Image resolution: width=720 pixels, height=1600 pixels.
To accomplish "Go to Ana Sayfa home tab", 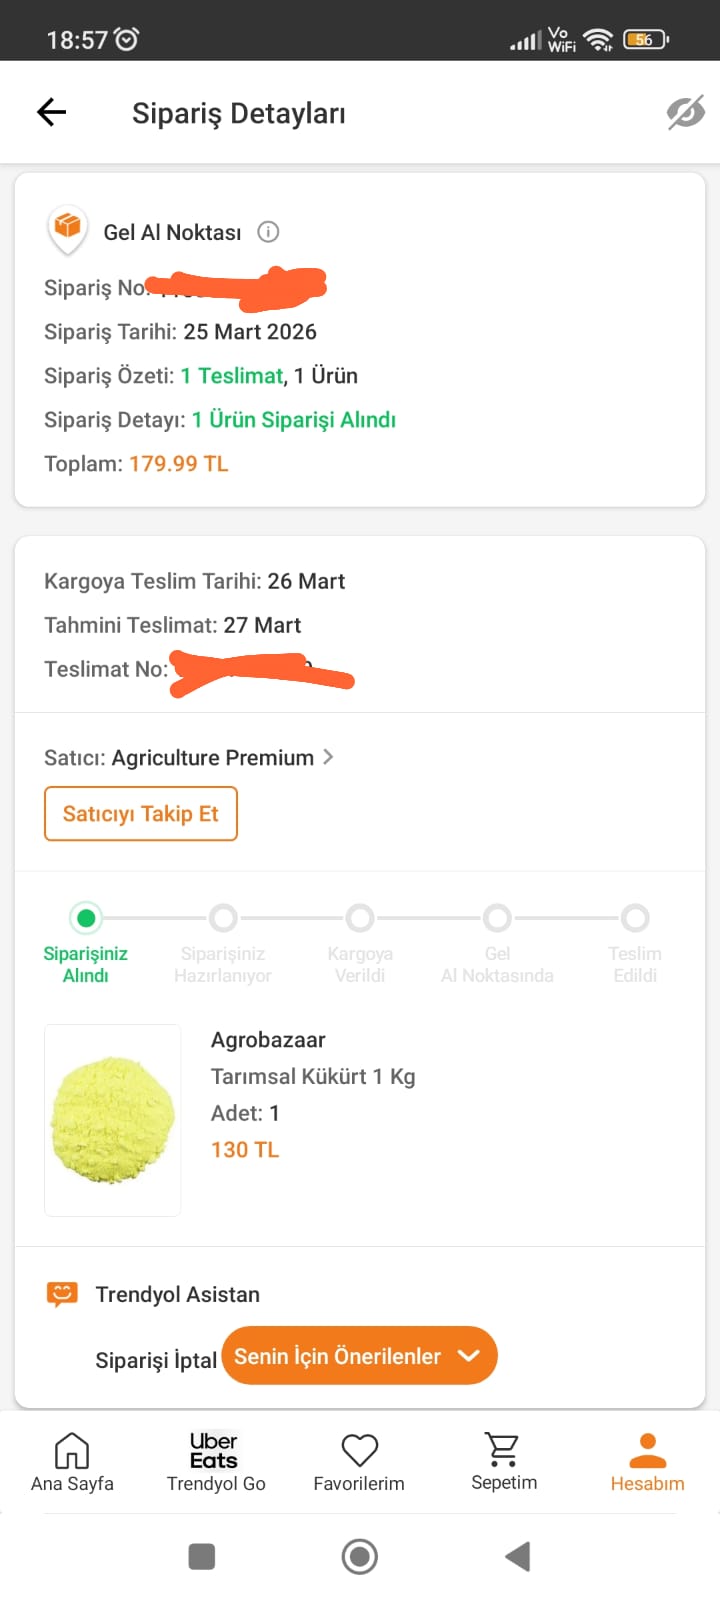I will click(x=72, y=1461).
